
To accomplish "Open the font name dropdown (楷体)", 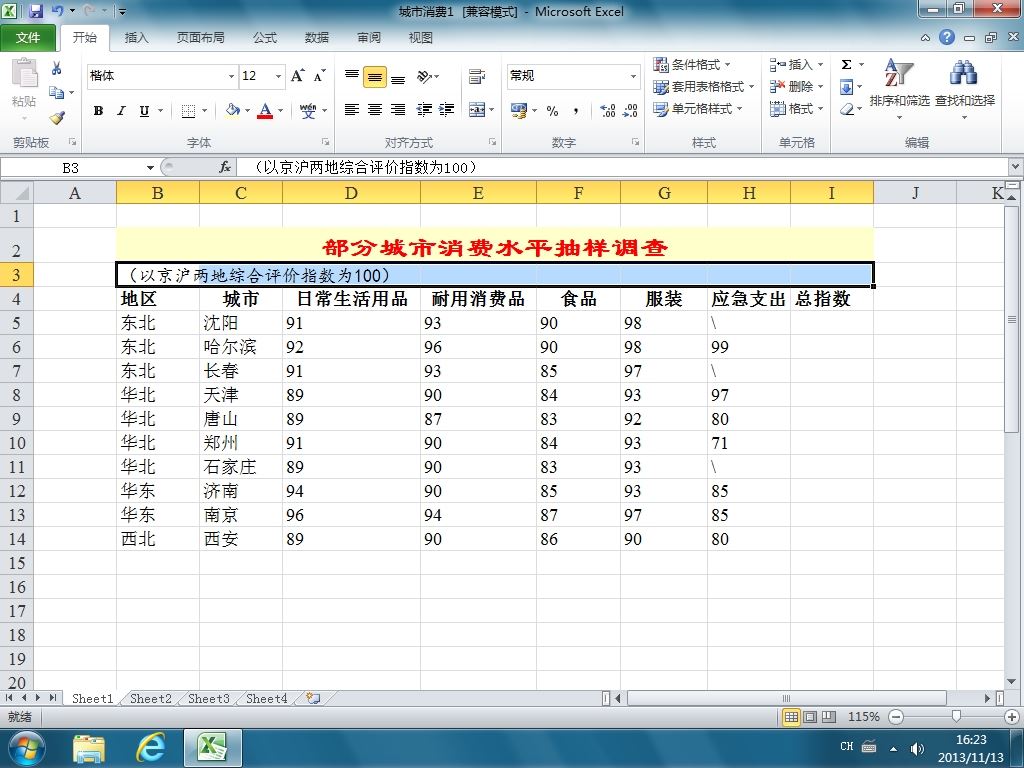I will [x=231, y=76].
